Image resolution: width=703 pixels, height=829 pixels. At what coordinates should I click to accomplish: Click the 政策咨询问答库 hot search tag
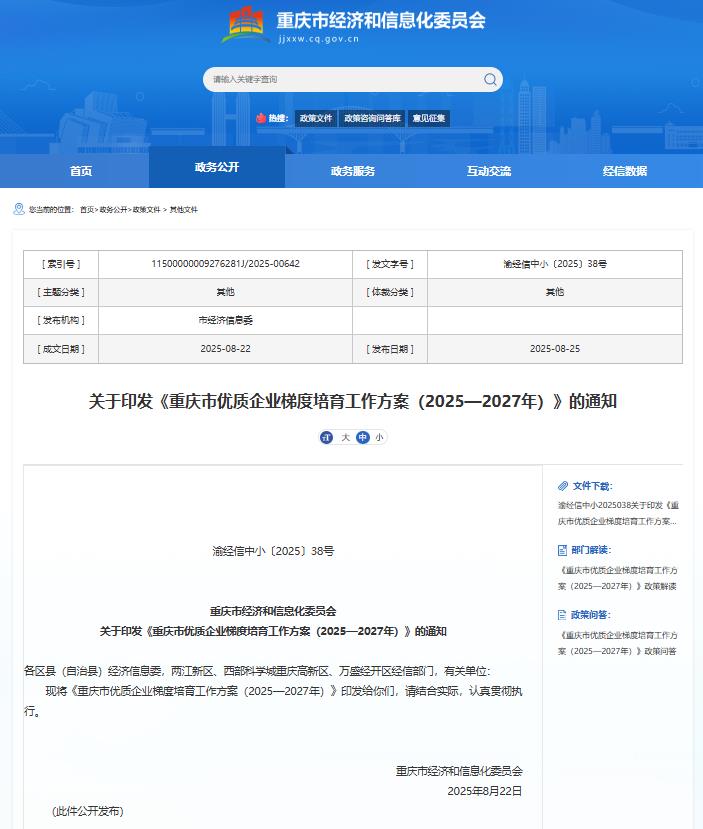click(372, 118)
